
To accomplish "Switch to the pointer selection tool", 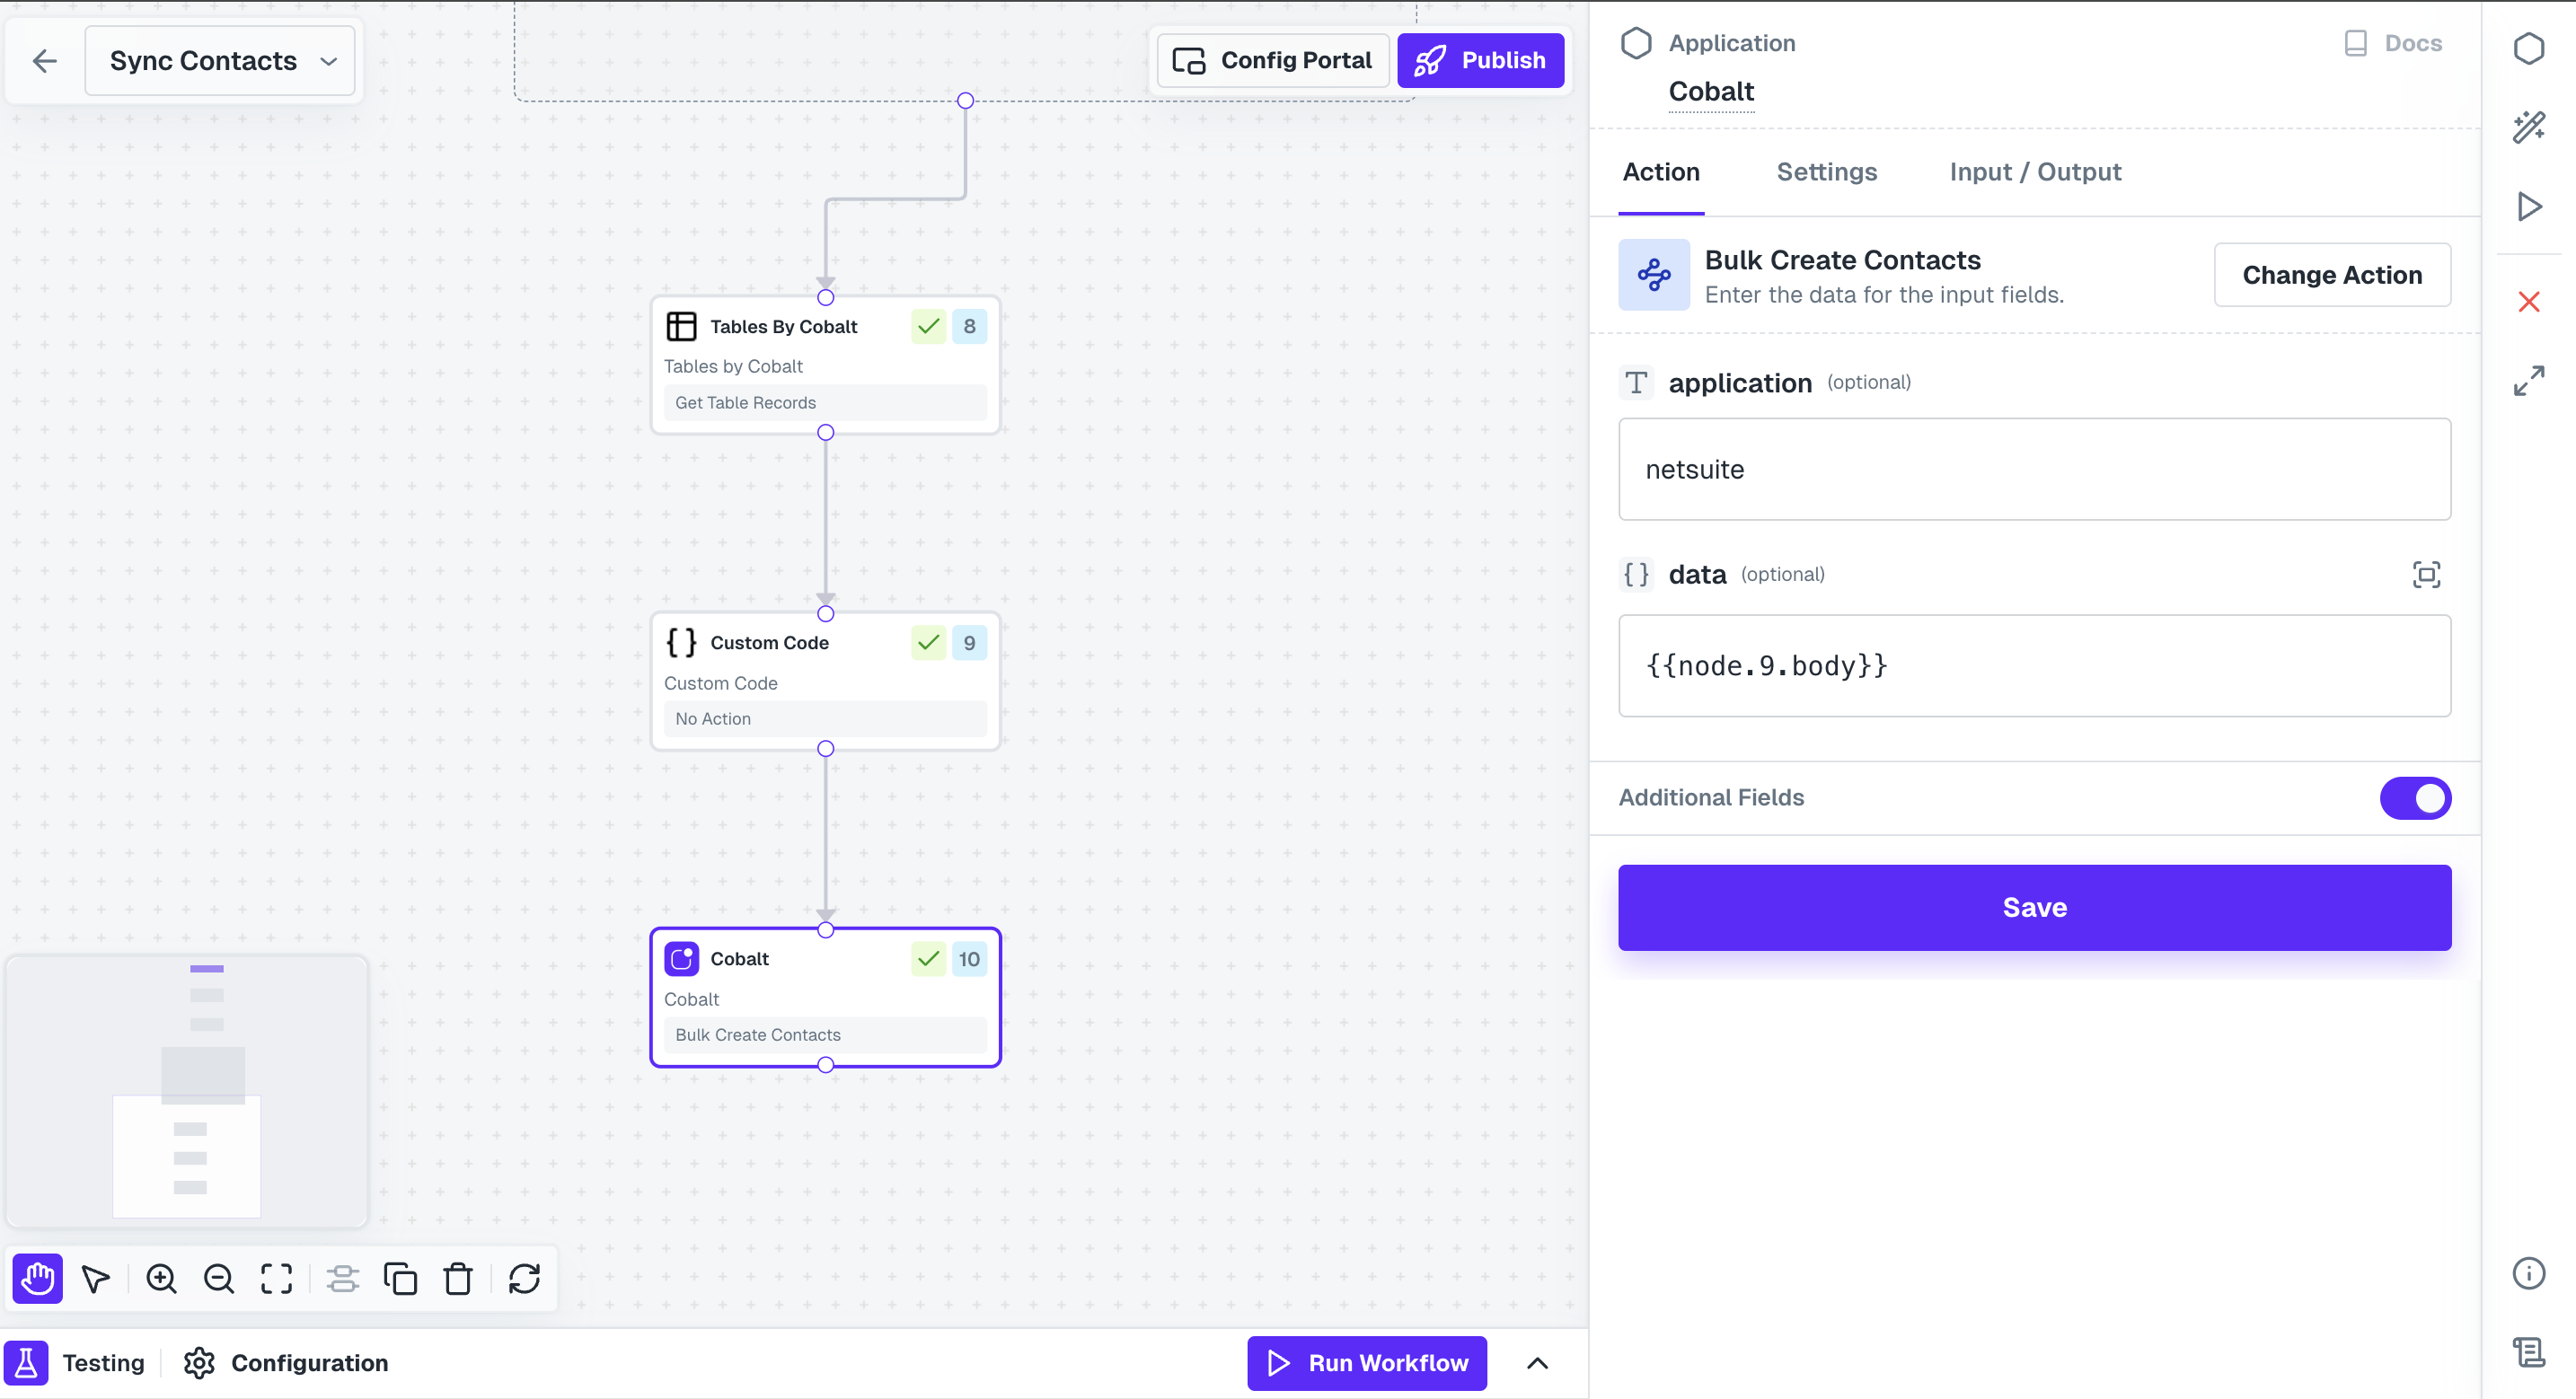I will 95,1278.
